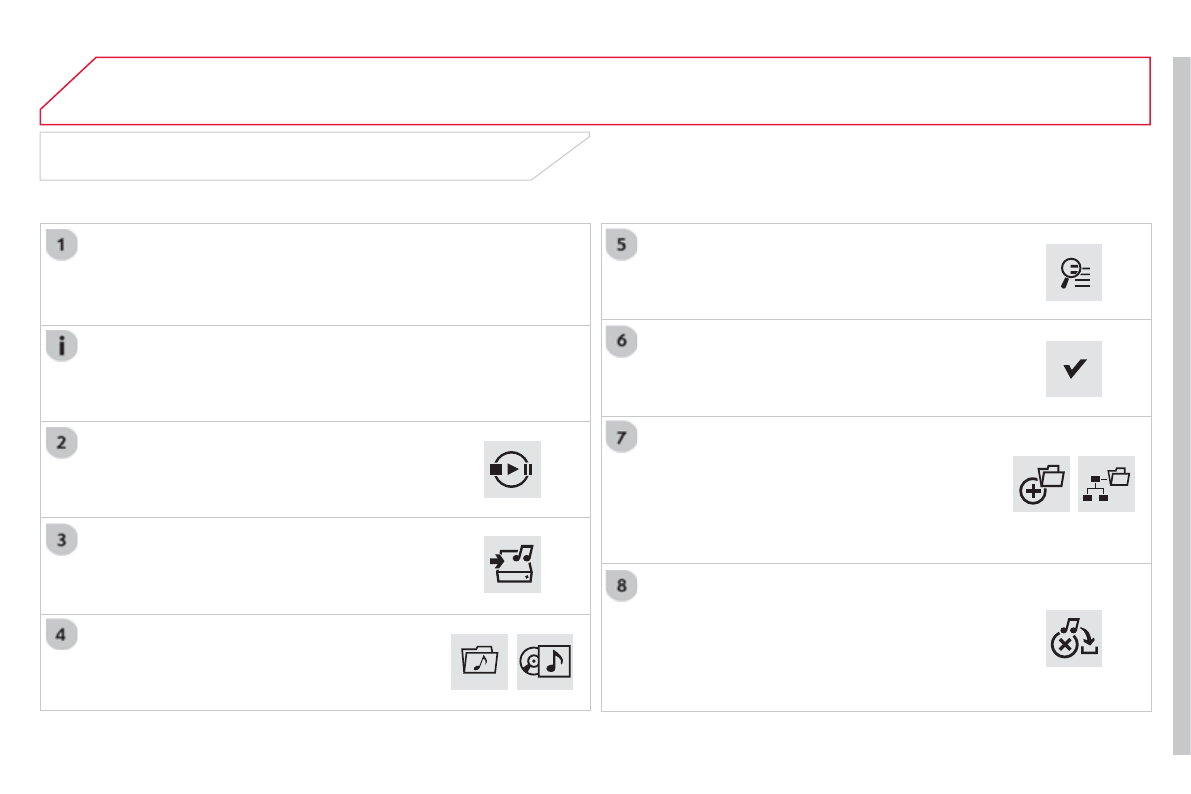Click the magnifier search list icon
The image size is (1191, 794).
(1074, 272)
